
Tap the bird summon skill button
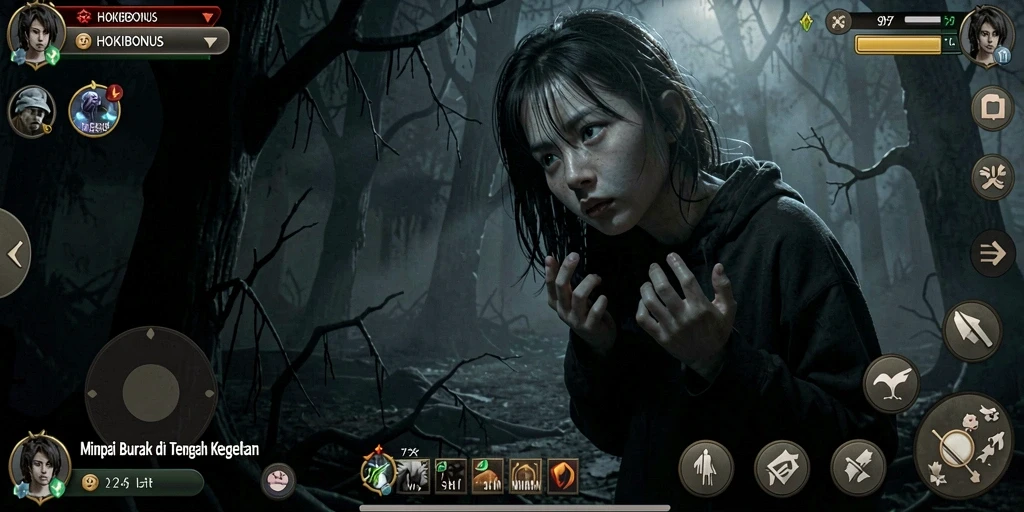[891, 384]
